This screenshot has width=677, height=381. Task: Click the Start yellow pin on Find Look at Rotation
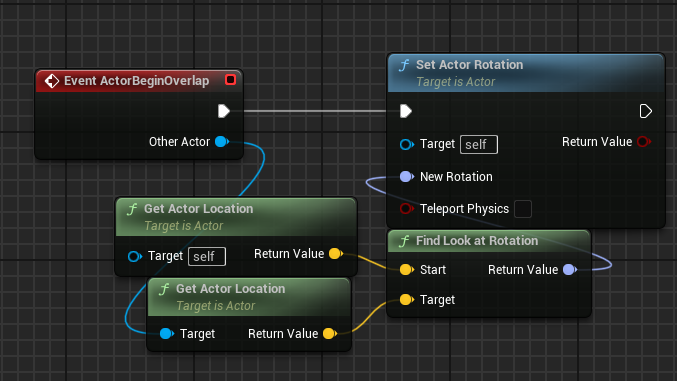coord(407,270)
